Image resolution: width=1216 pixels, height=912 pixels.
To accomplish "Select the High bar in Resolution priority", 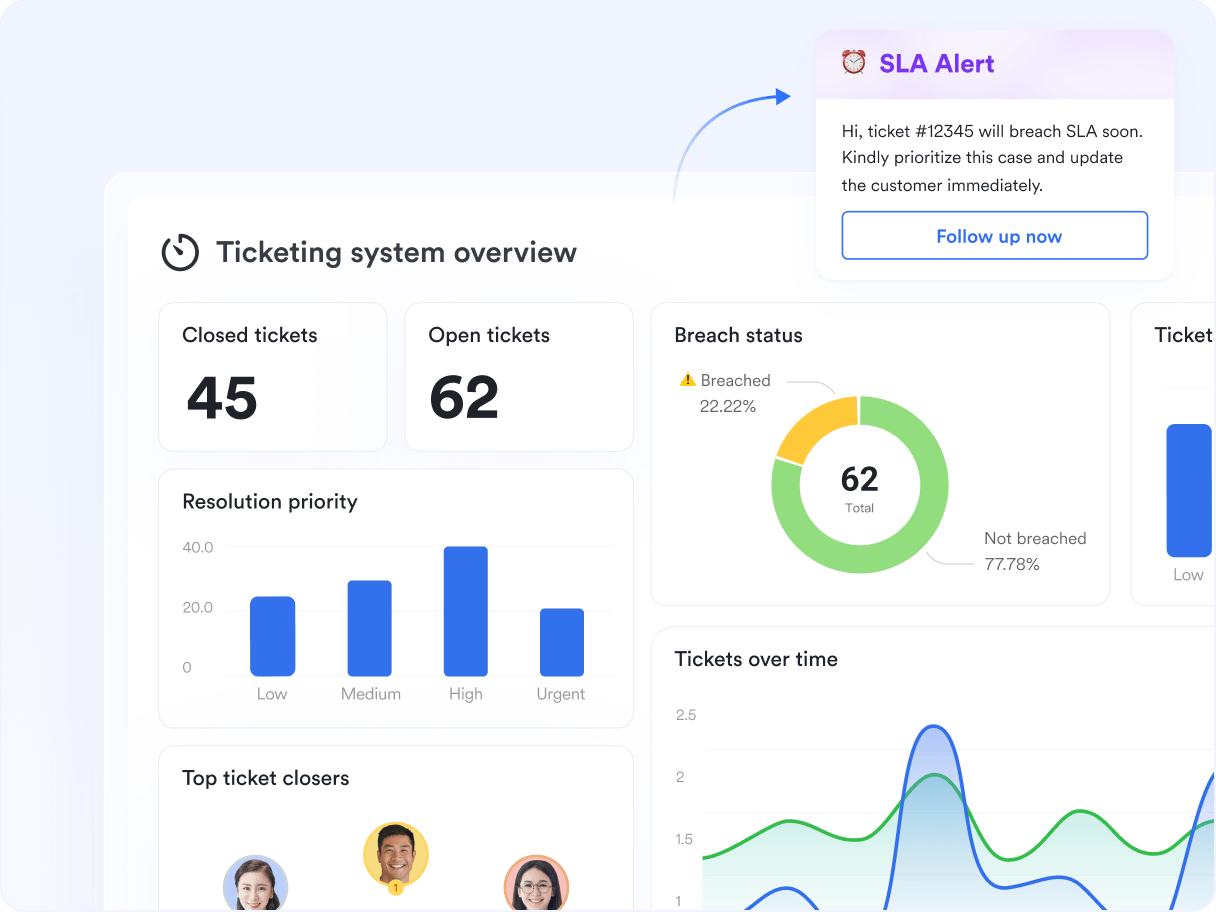I will click(x=465, y=611).
